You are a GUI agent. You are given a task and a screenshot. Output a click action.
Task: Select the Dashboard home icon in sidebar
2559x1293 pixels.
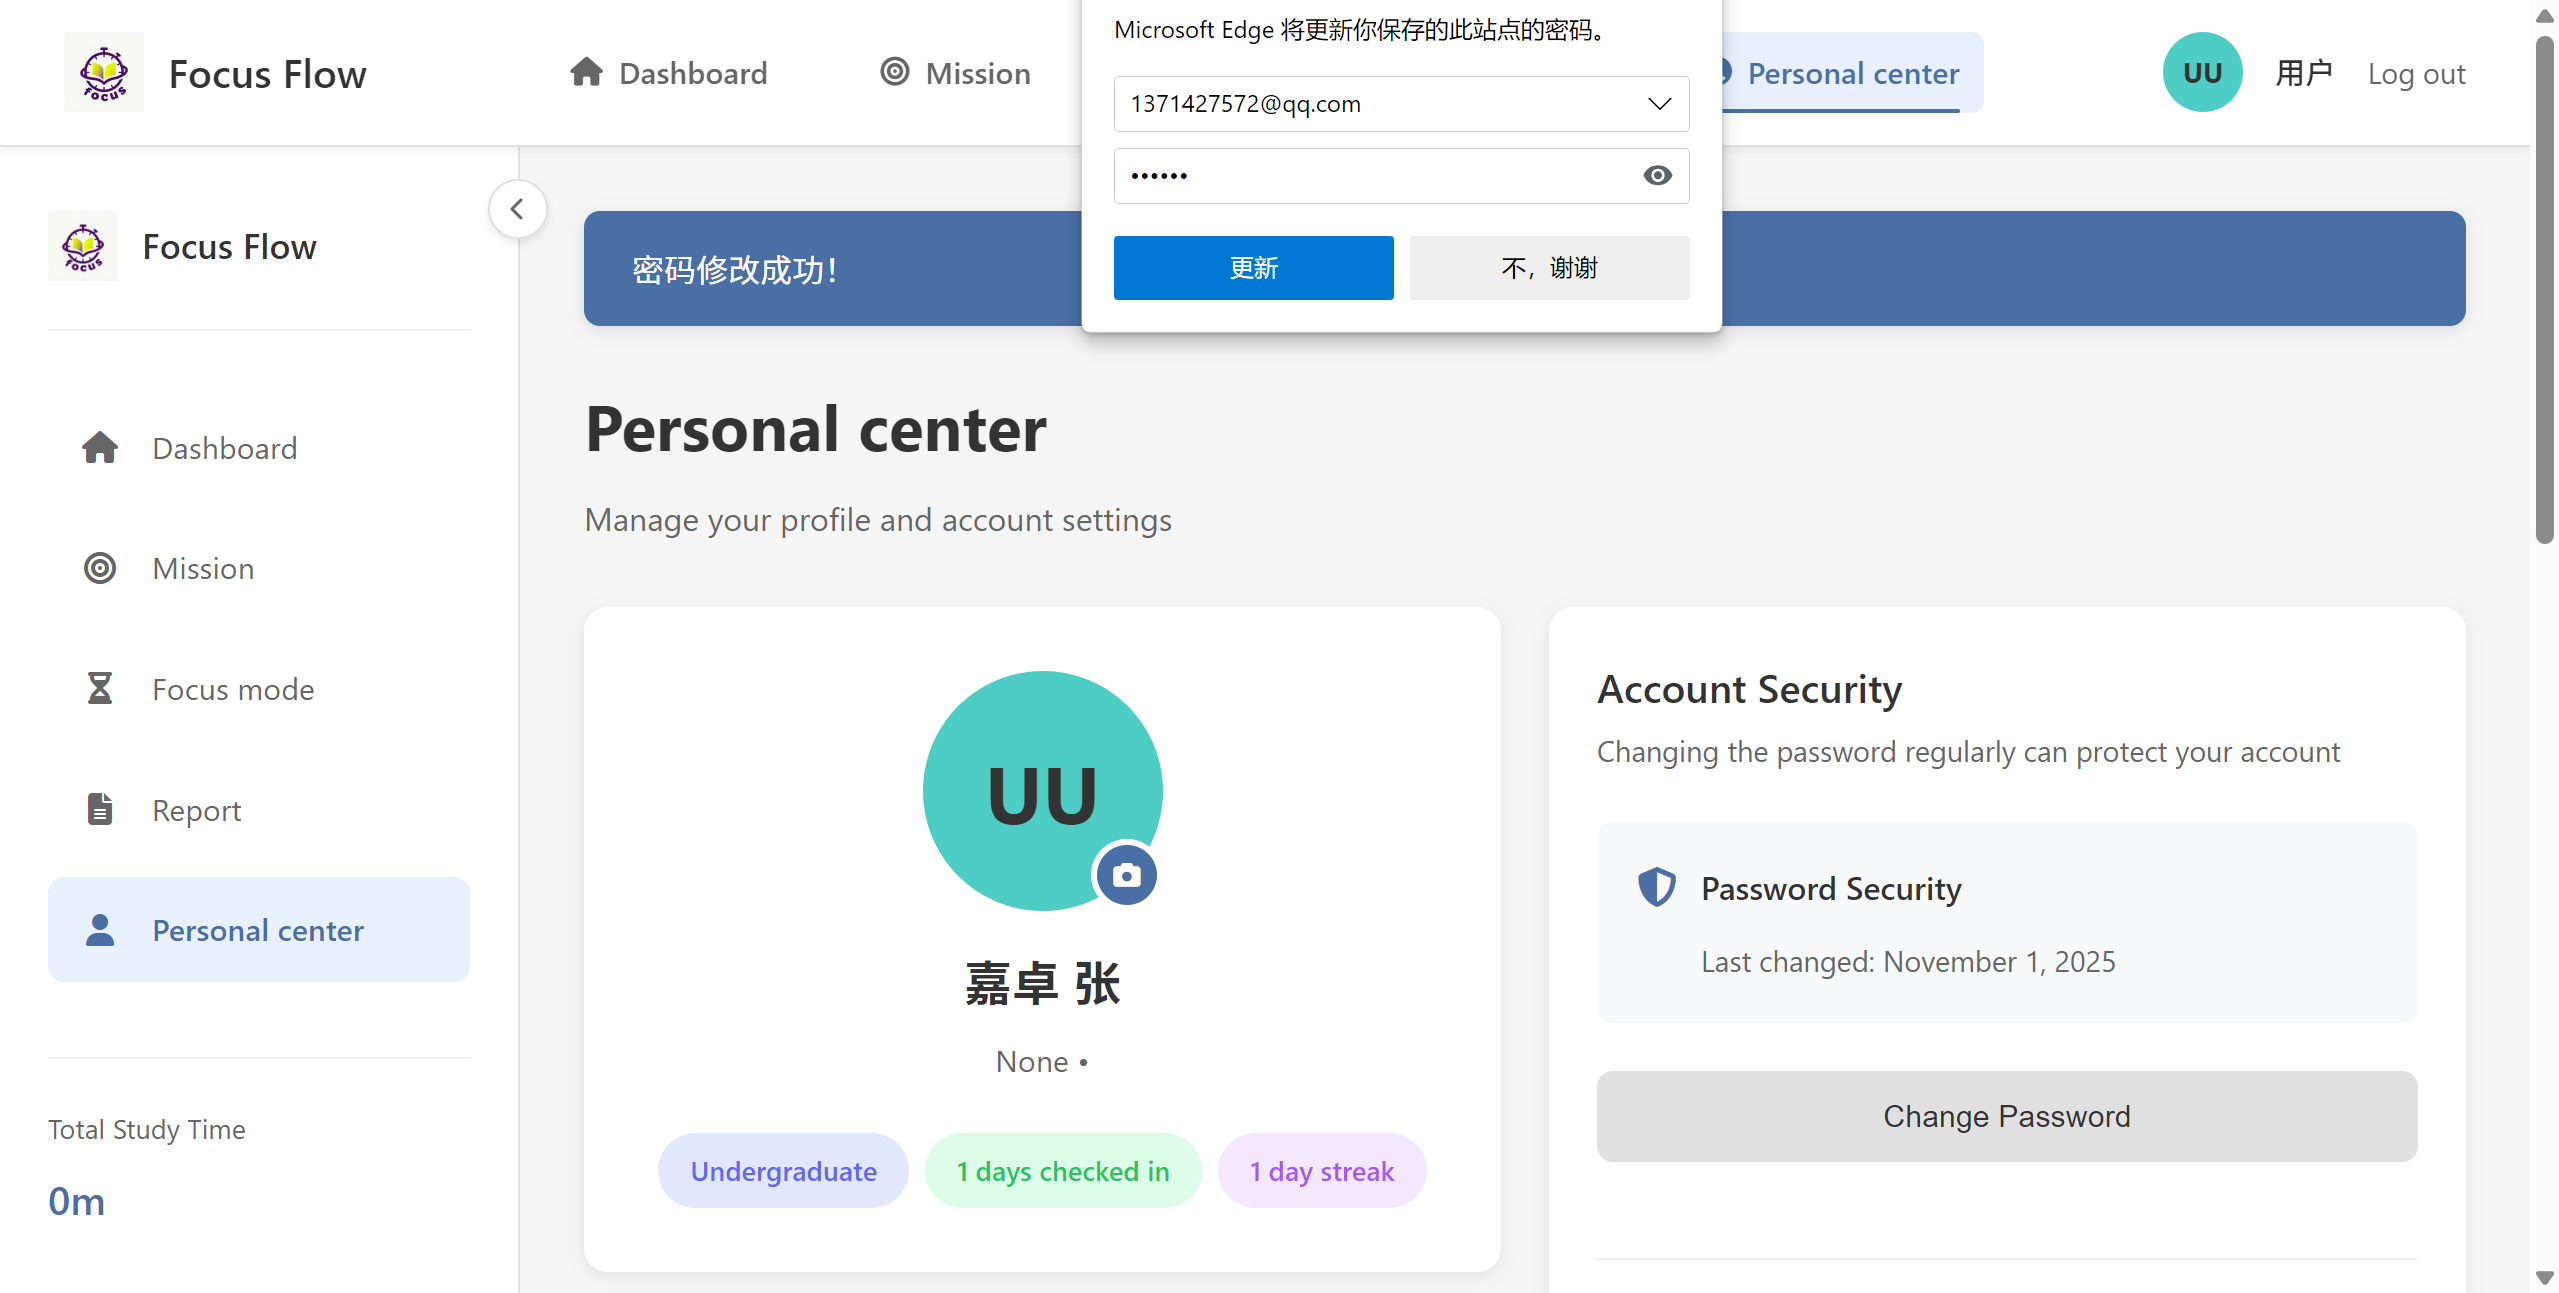click(x=100, y=447)
